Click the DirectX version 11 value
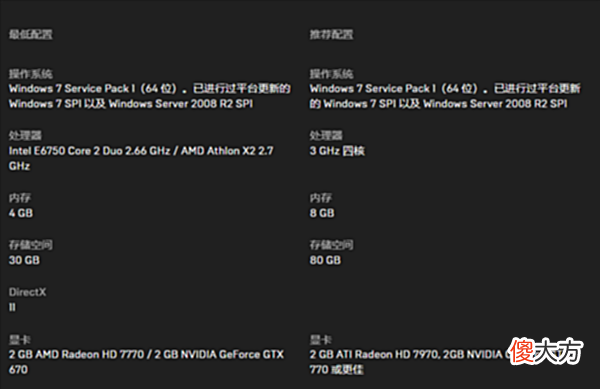This screenshot has height=389, width=600. pyautogui.click(x=12, y=307)
